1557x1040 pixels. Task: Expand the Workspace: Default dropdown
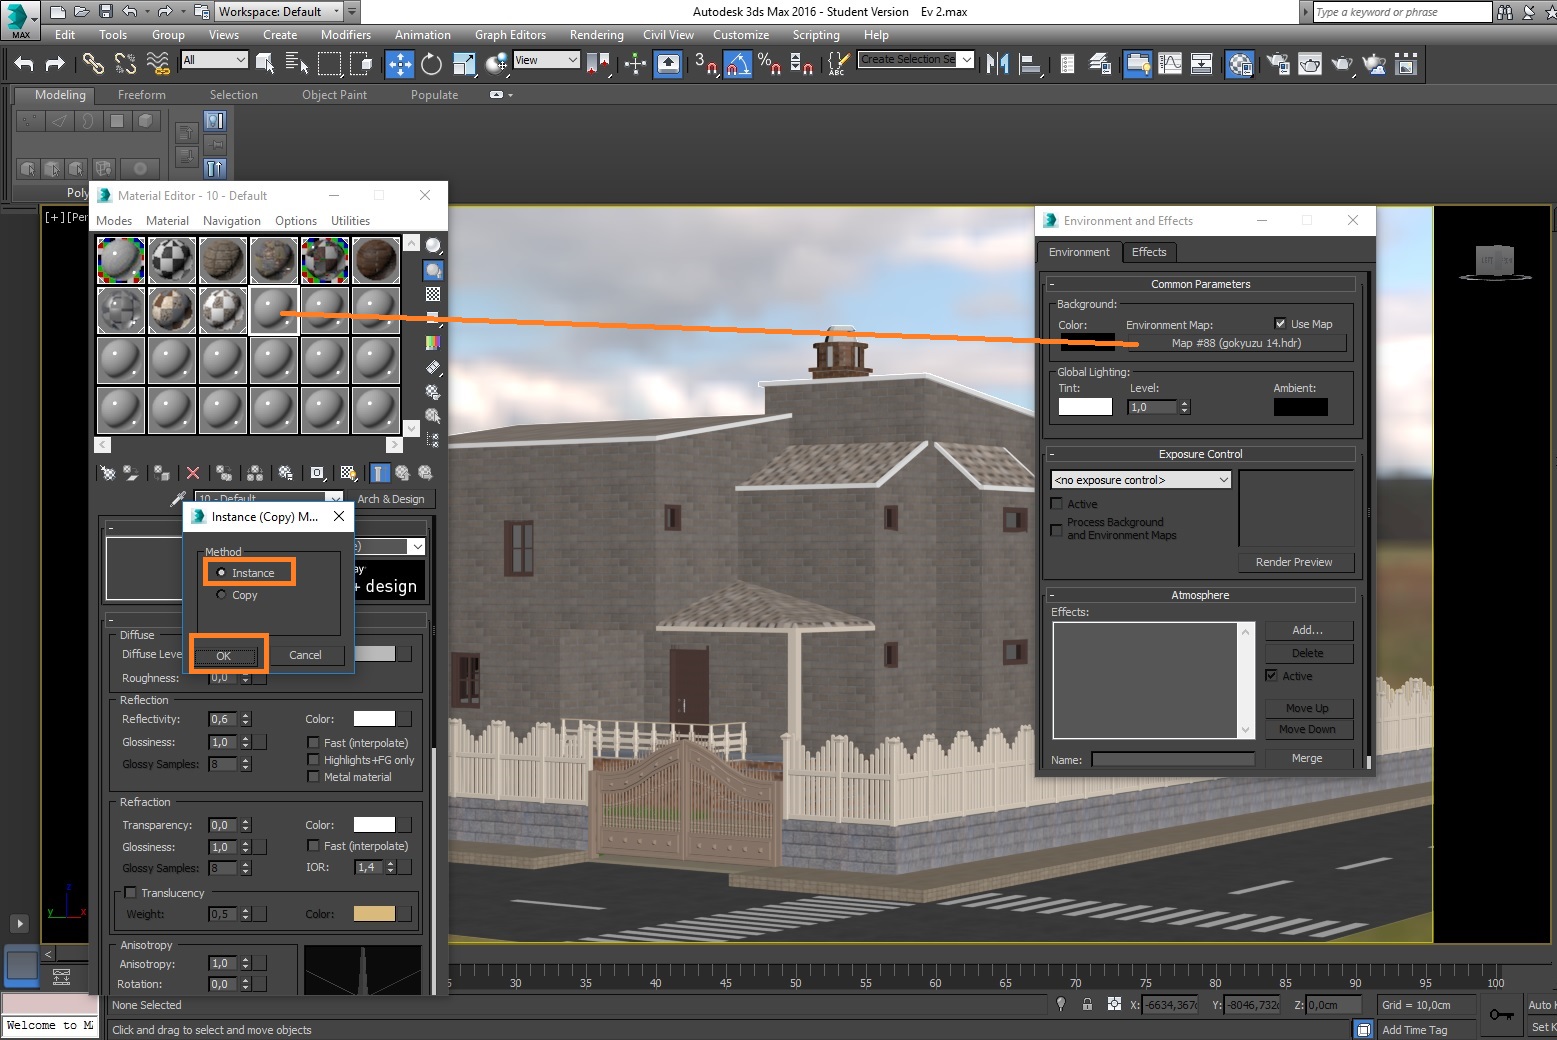click(x=336, y=12)
